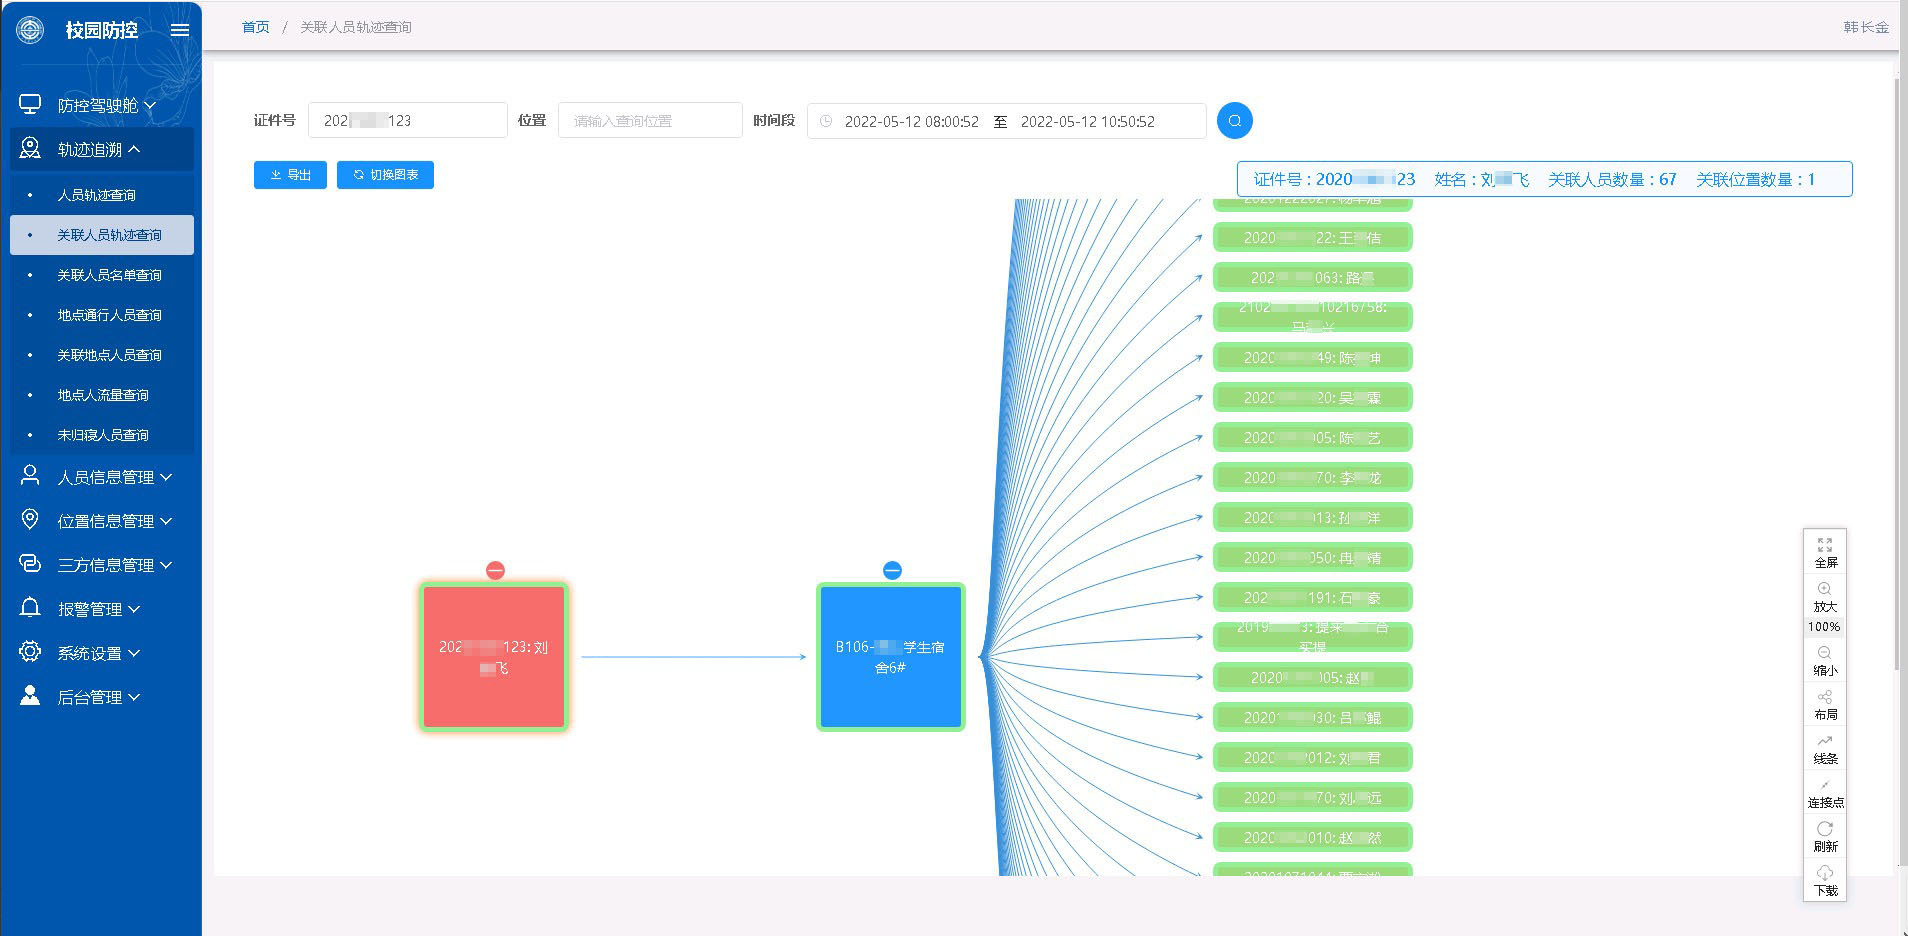Click the 切换图表 switch chart button
1908x936 pixels.
(385, 175)
